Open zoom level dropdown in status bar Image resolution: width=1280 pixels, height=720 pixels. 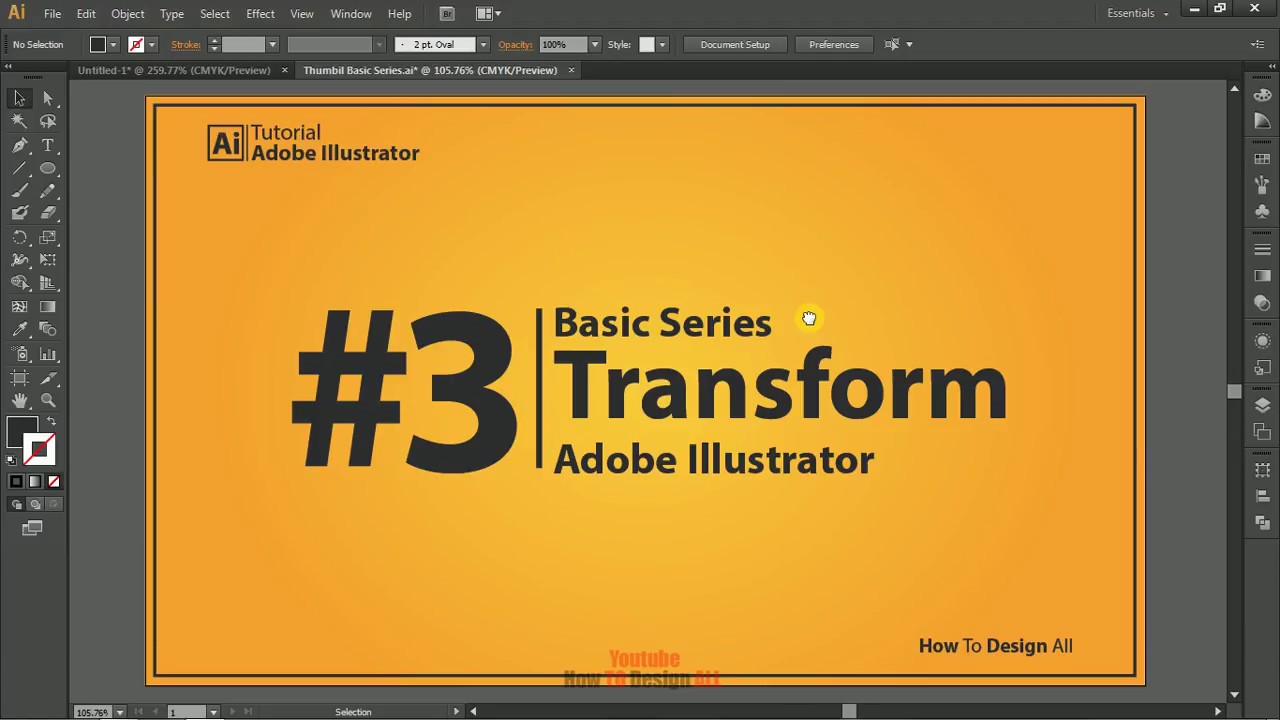[120, 712]
